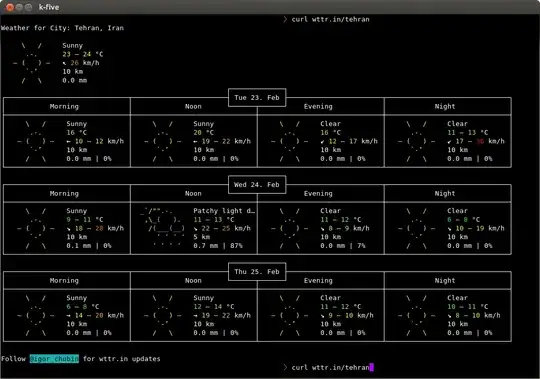Click '10 – 11 °C' Thursday night temperature
The image size is (540, 379).
point(468,307)
